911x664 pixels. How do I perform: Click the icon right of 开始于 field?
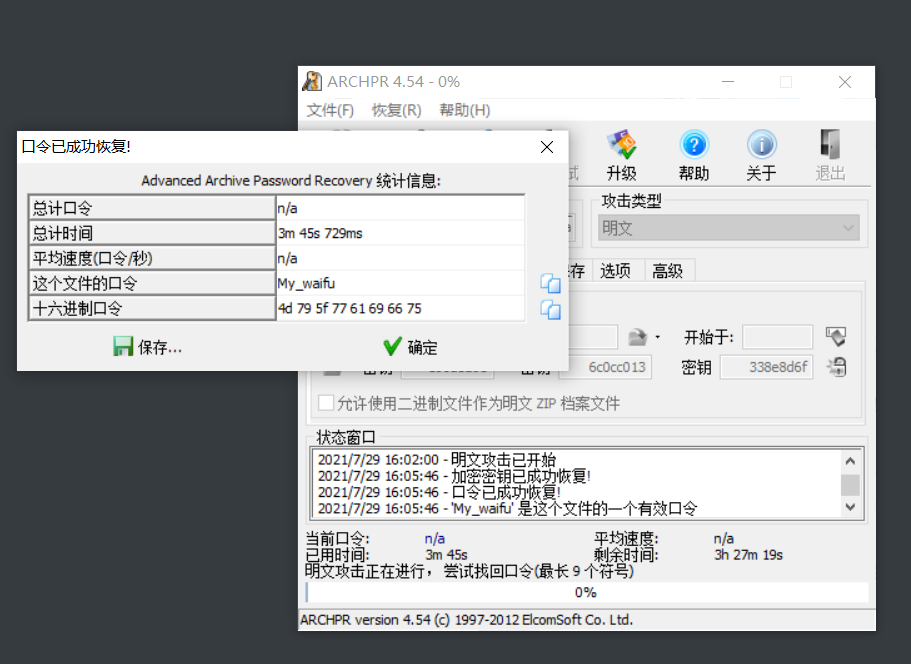(836, 336)
